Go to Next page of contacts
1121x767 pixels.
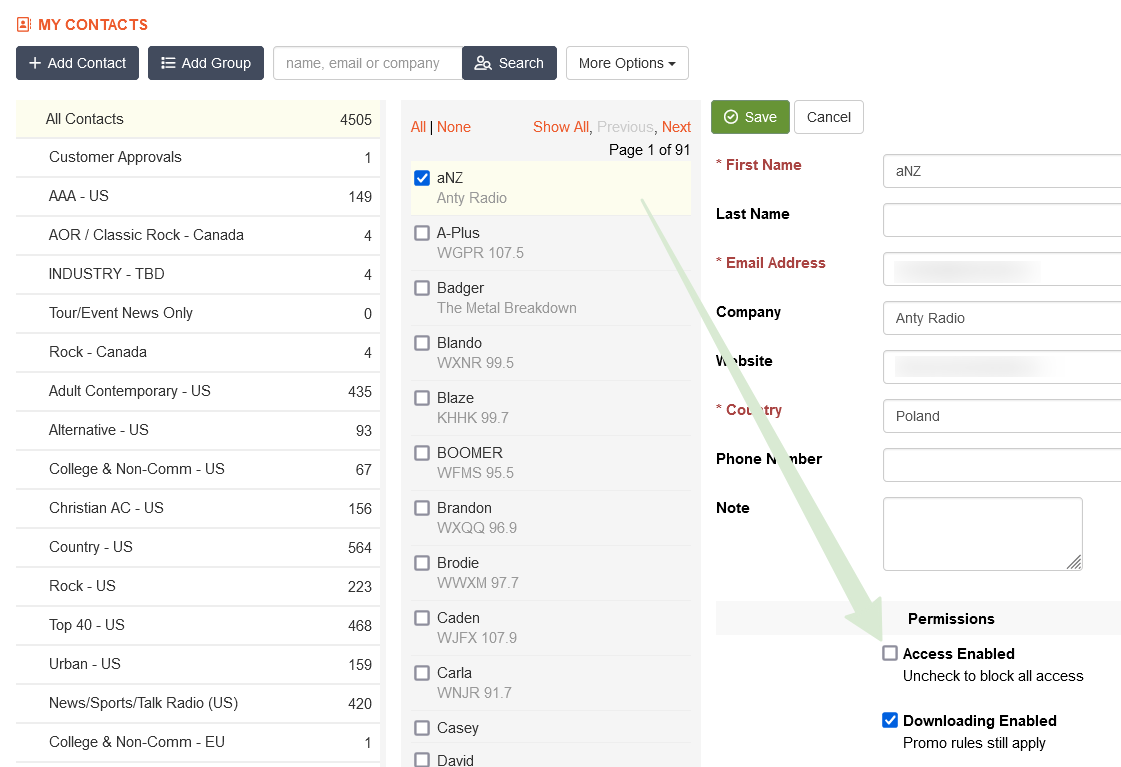pyautogui.click(x=676, y=127)
